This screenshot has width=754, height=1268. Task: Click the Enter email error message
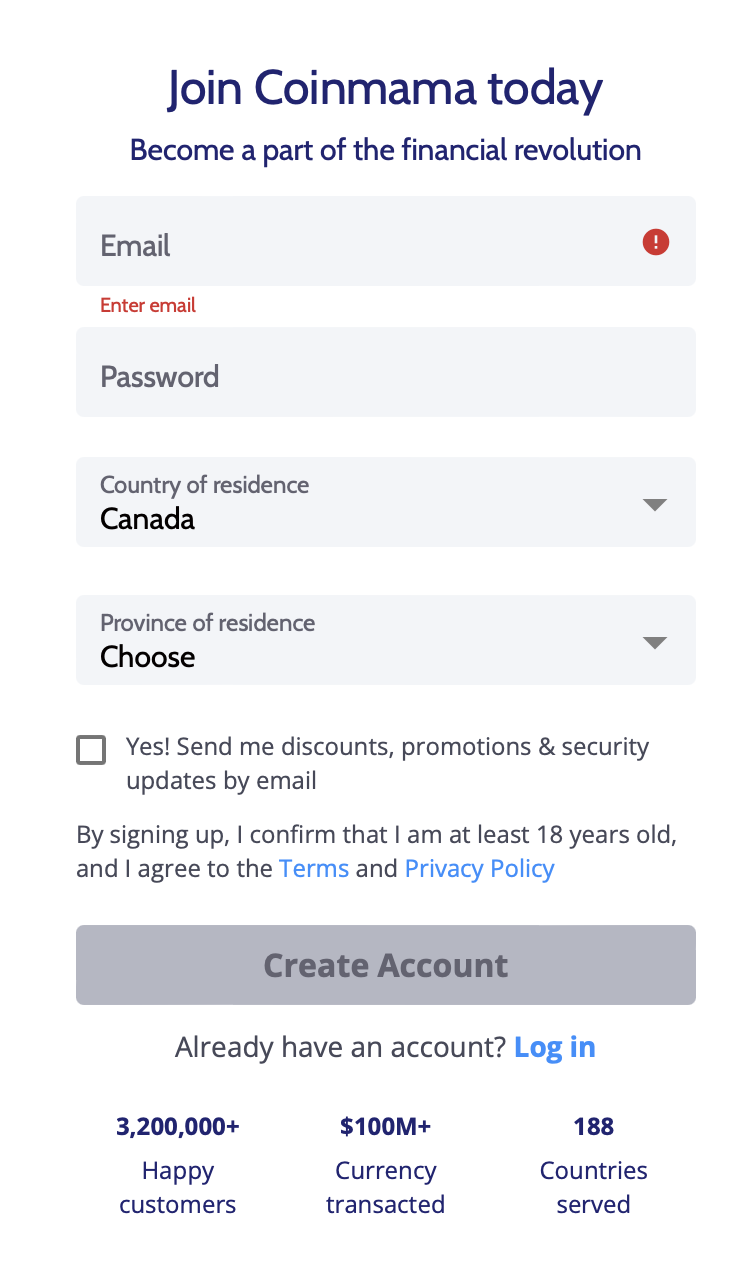[x=147, y=305]
